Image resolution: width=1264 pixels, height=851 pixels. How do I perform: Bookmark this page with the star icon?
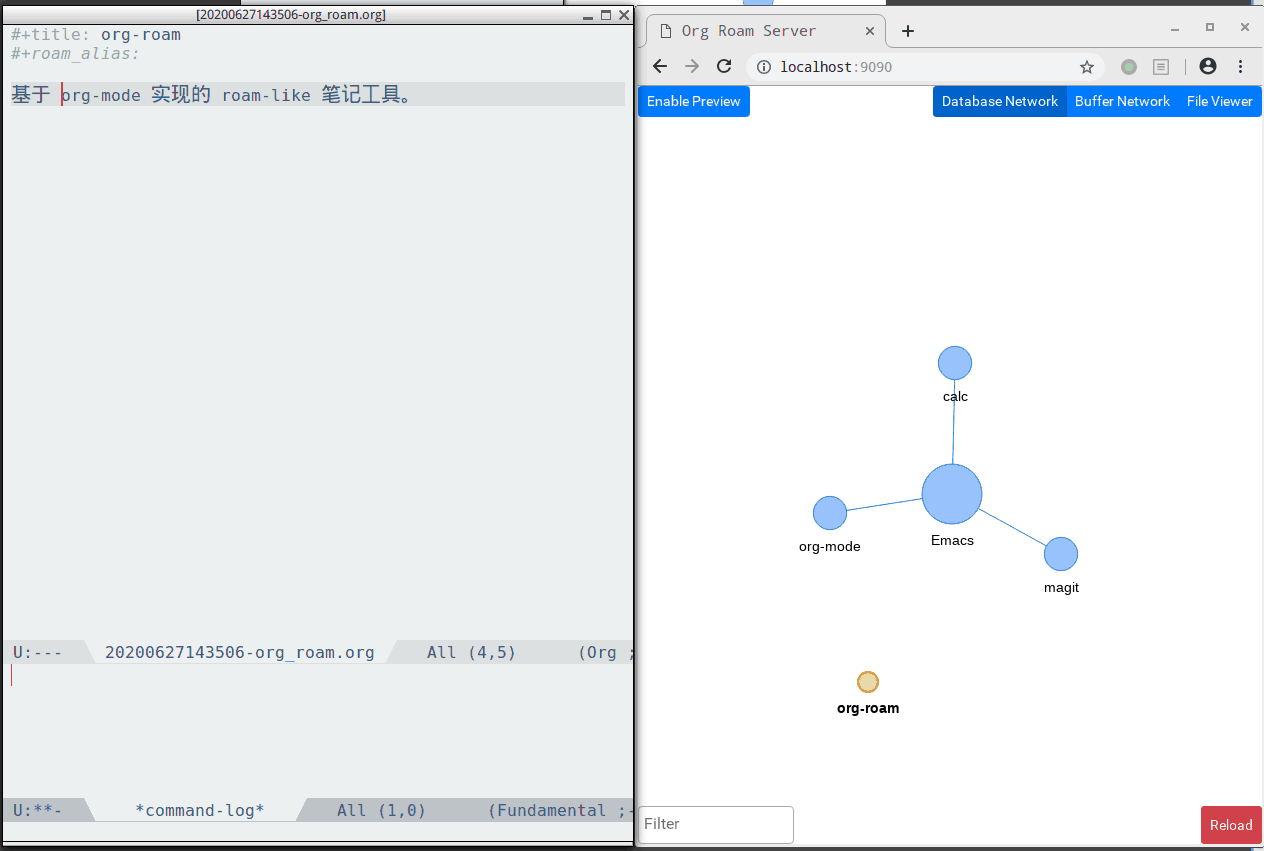coord(1086,67)
